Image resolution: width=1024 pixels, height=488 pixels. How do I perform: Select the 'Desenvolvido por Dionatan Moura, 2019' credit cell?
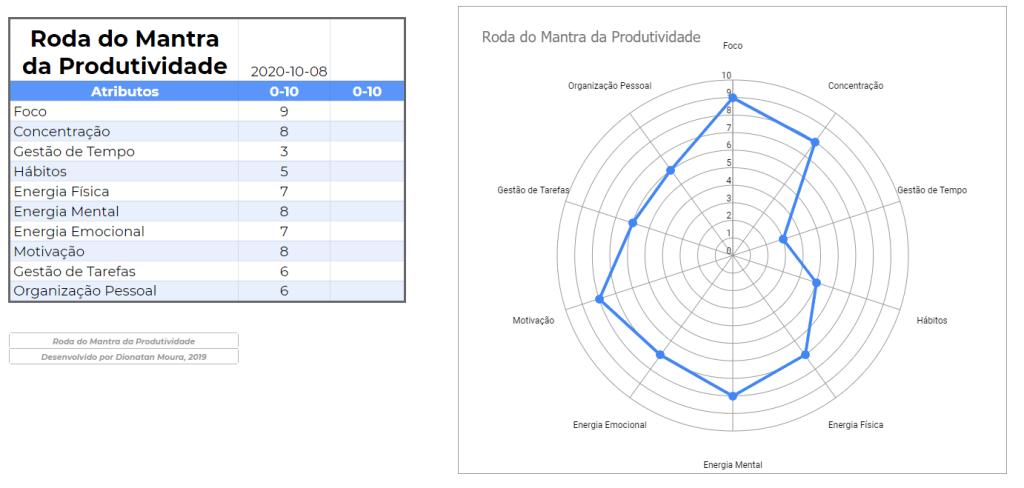tap(124, 357)
